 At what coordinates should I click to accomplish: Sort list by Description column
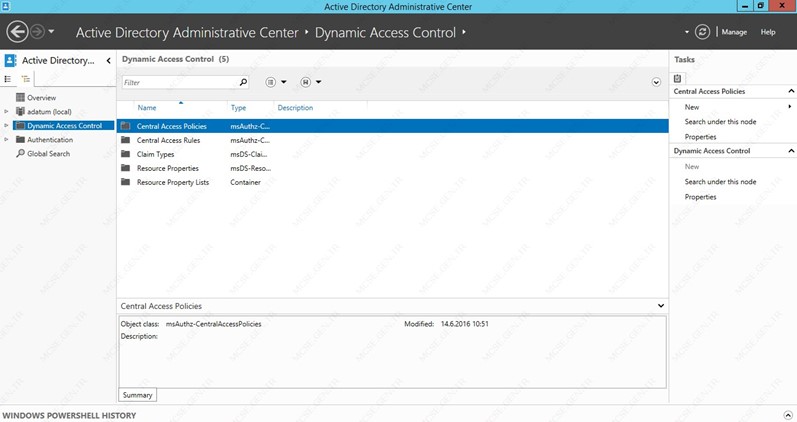point(295,108)
